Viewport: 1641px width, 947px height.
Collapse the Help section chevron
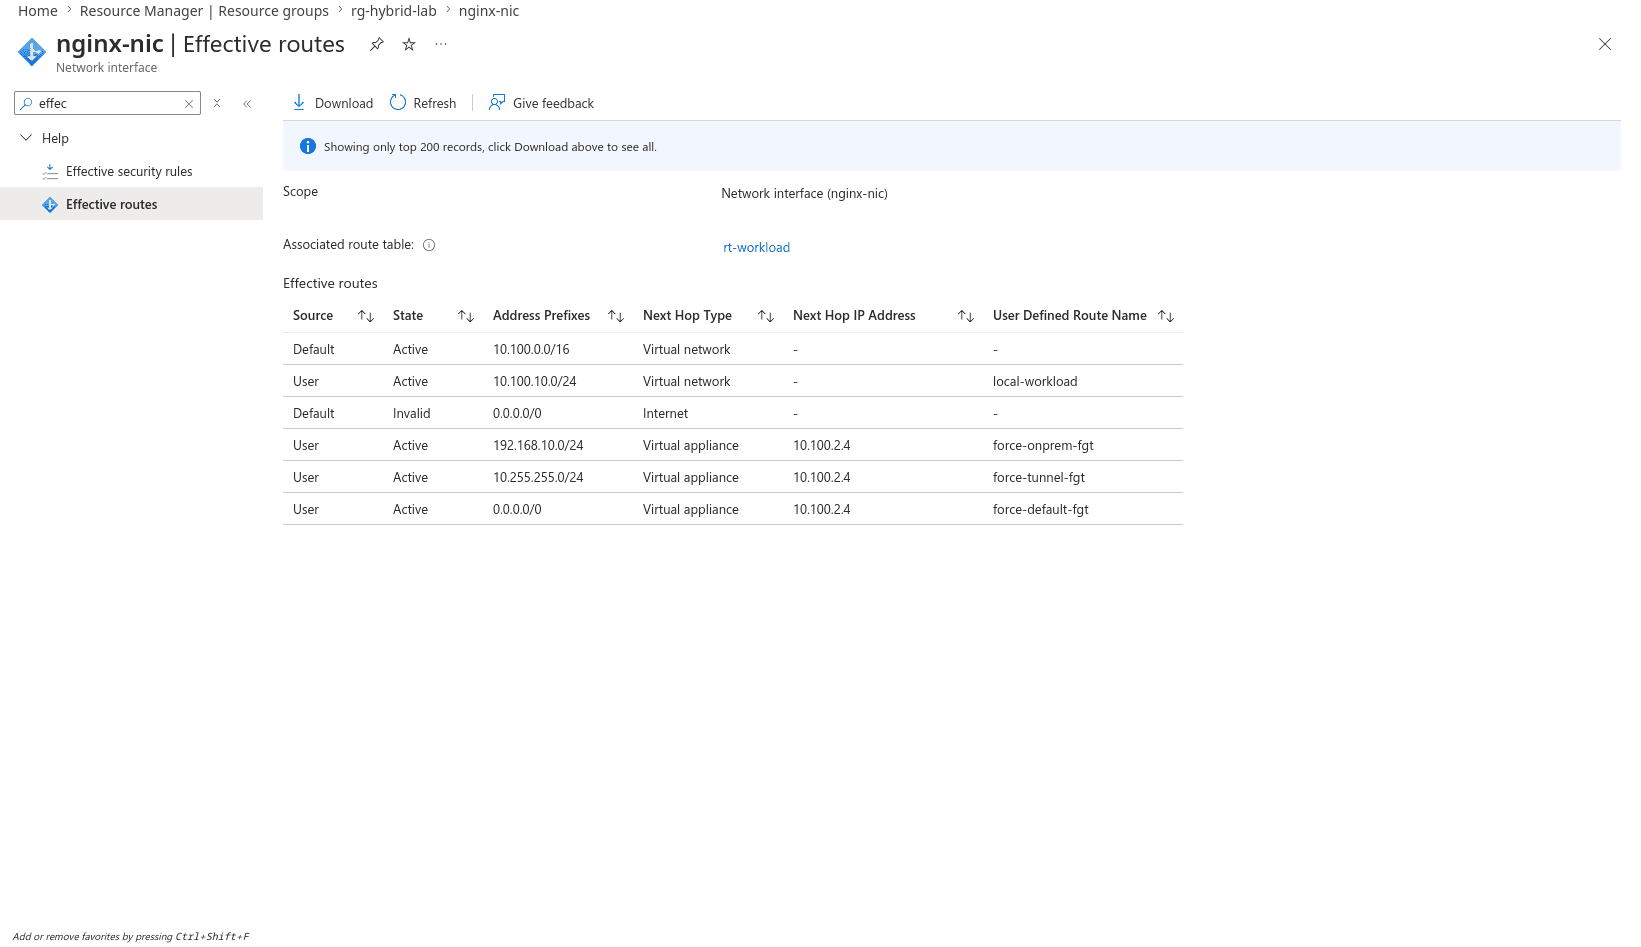point(26,138)
